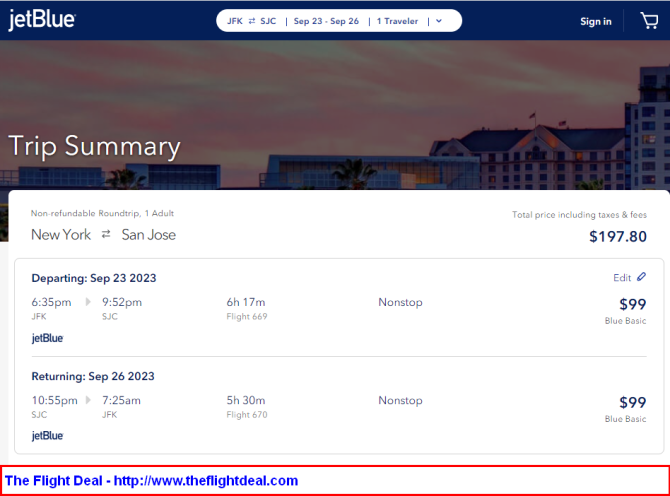
Task: Click the 6:35pm departure time
Action: coord(51,302)
